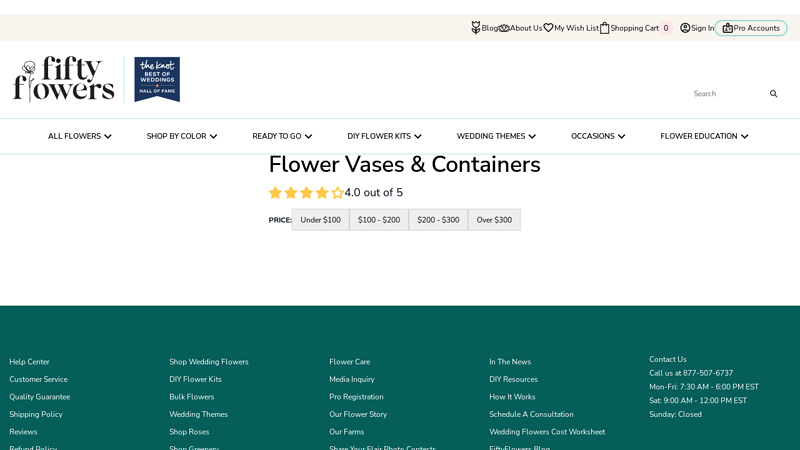Open My Wish List link

(x=577, y=28)
